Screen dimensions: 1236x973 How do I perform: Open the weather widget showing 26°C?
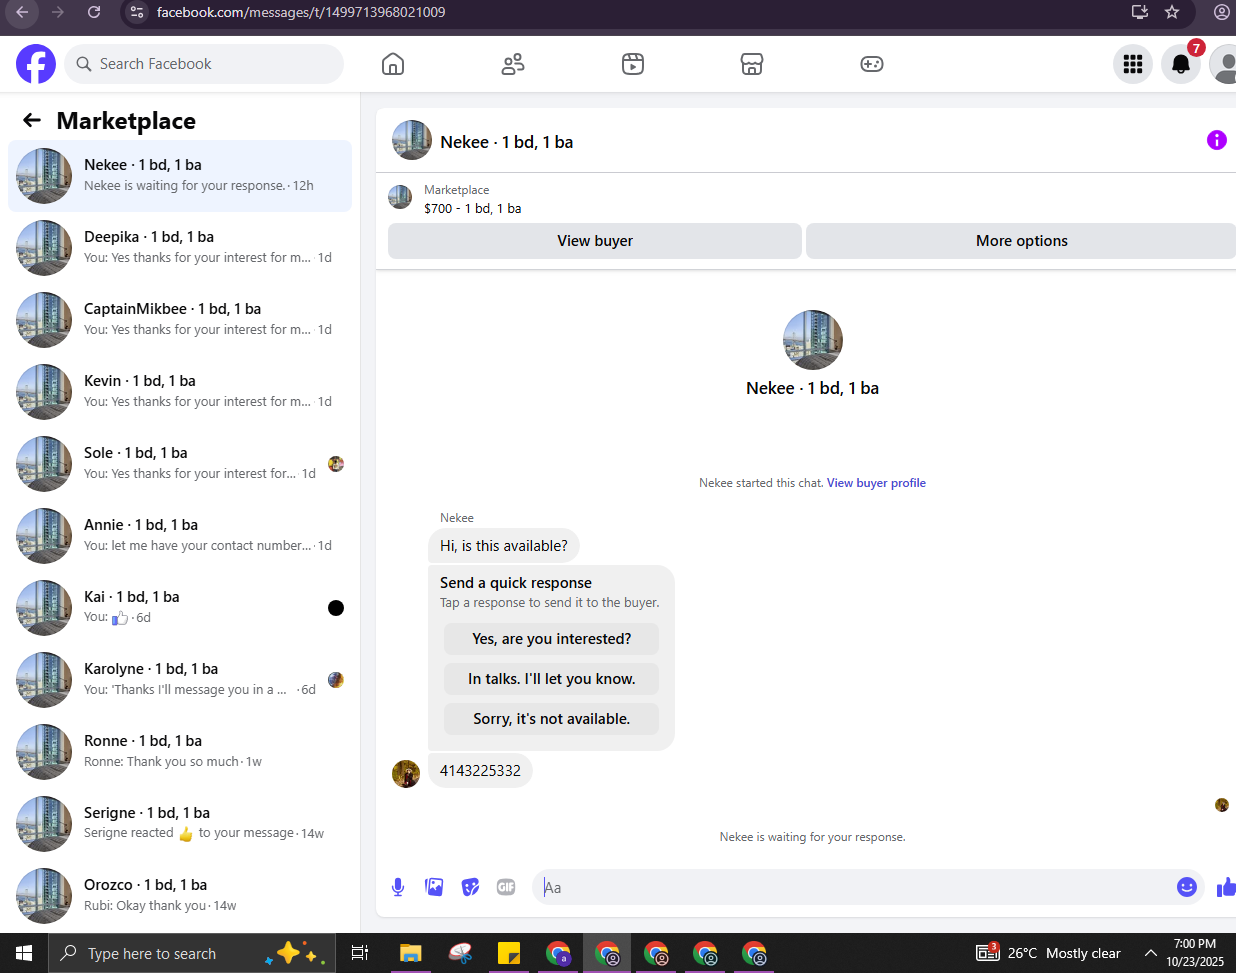point(1049,953)
